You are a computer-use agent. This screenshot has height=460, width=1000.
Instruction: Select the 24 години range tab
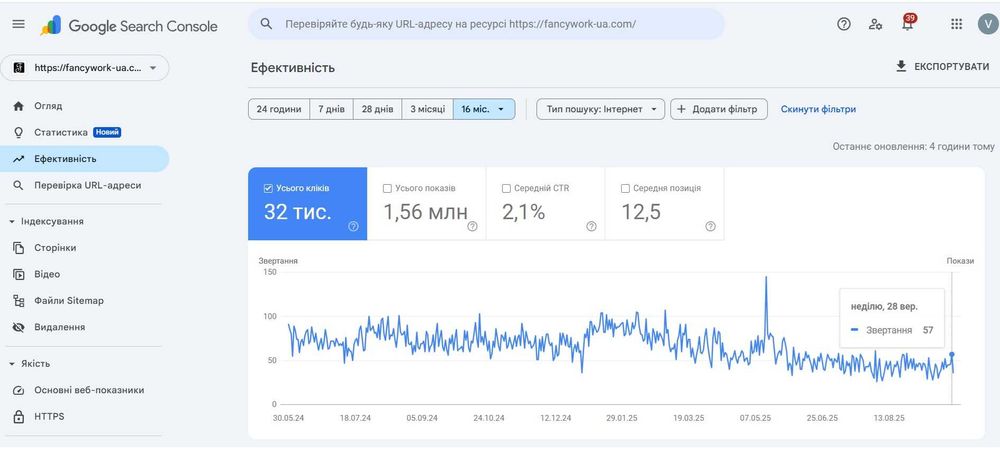(279, 109)
